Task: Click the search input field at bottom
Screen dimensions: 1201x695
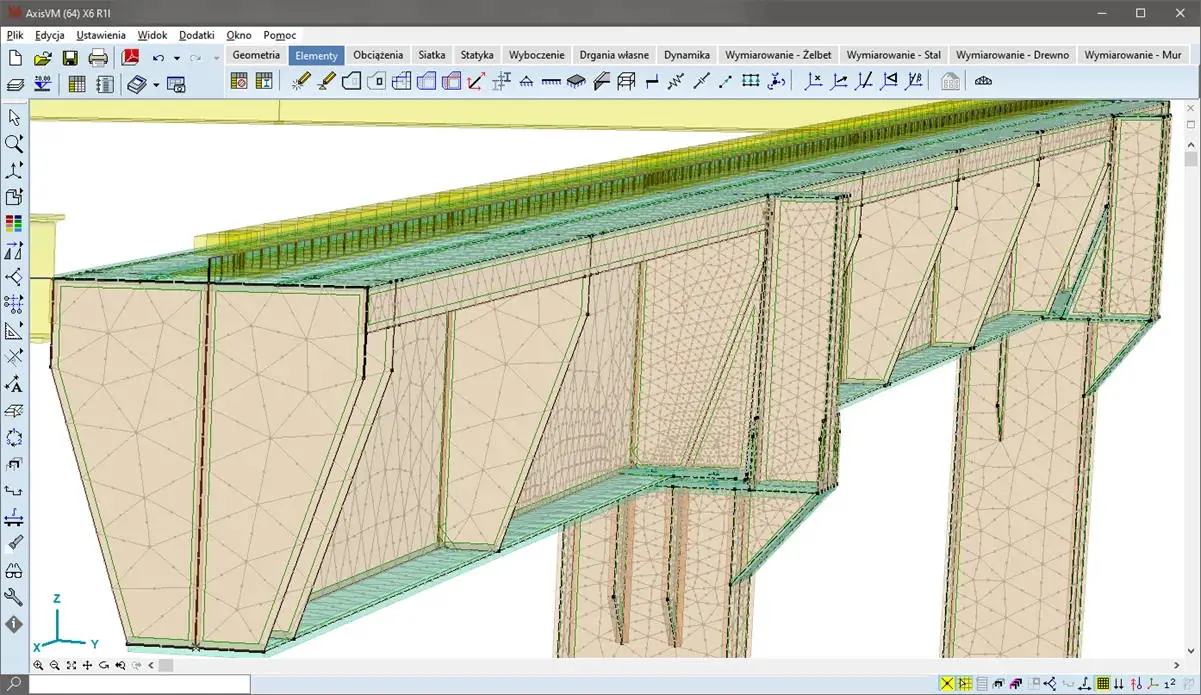Action: 140,685
